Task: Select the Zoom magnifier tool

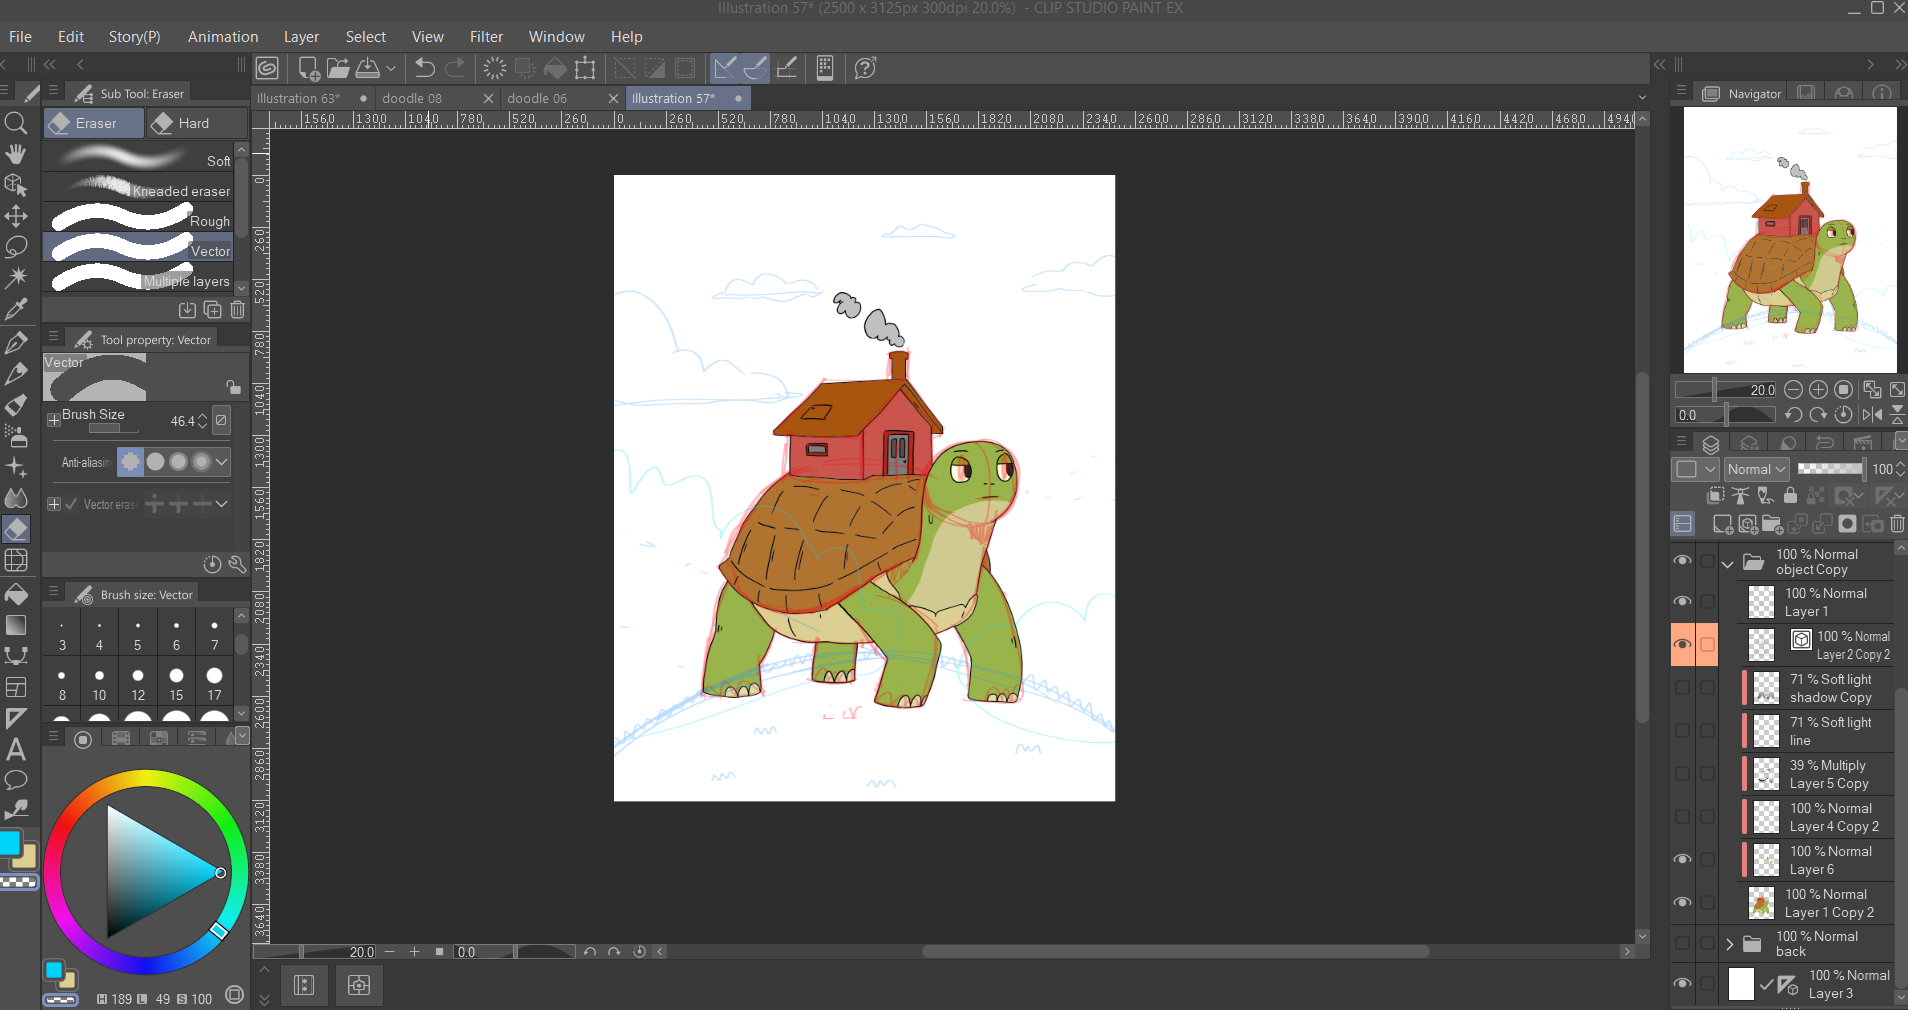Action: pyautogui.click(x=16, y=123)
